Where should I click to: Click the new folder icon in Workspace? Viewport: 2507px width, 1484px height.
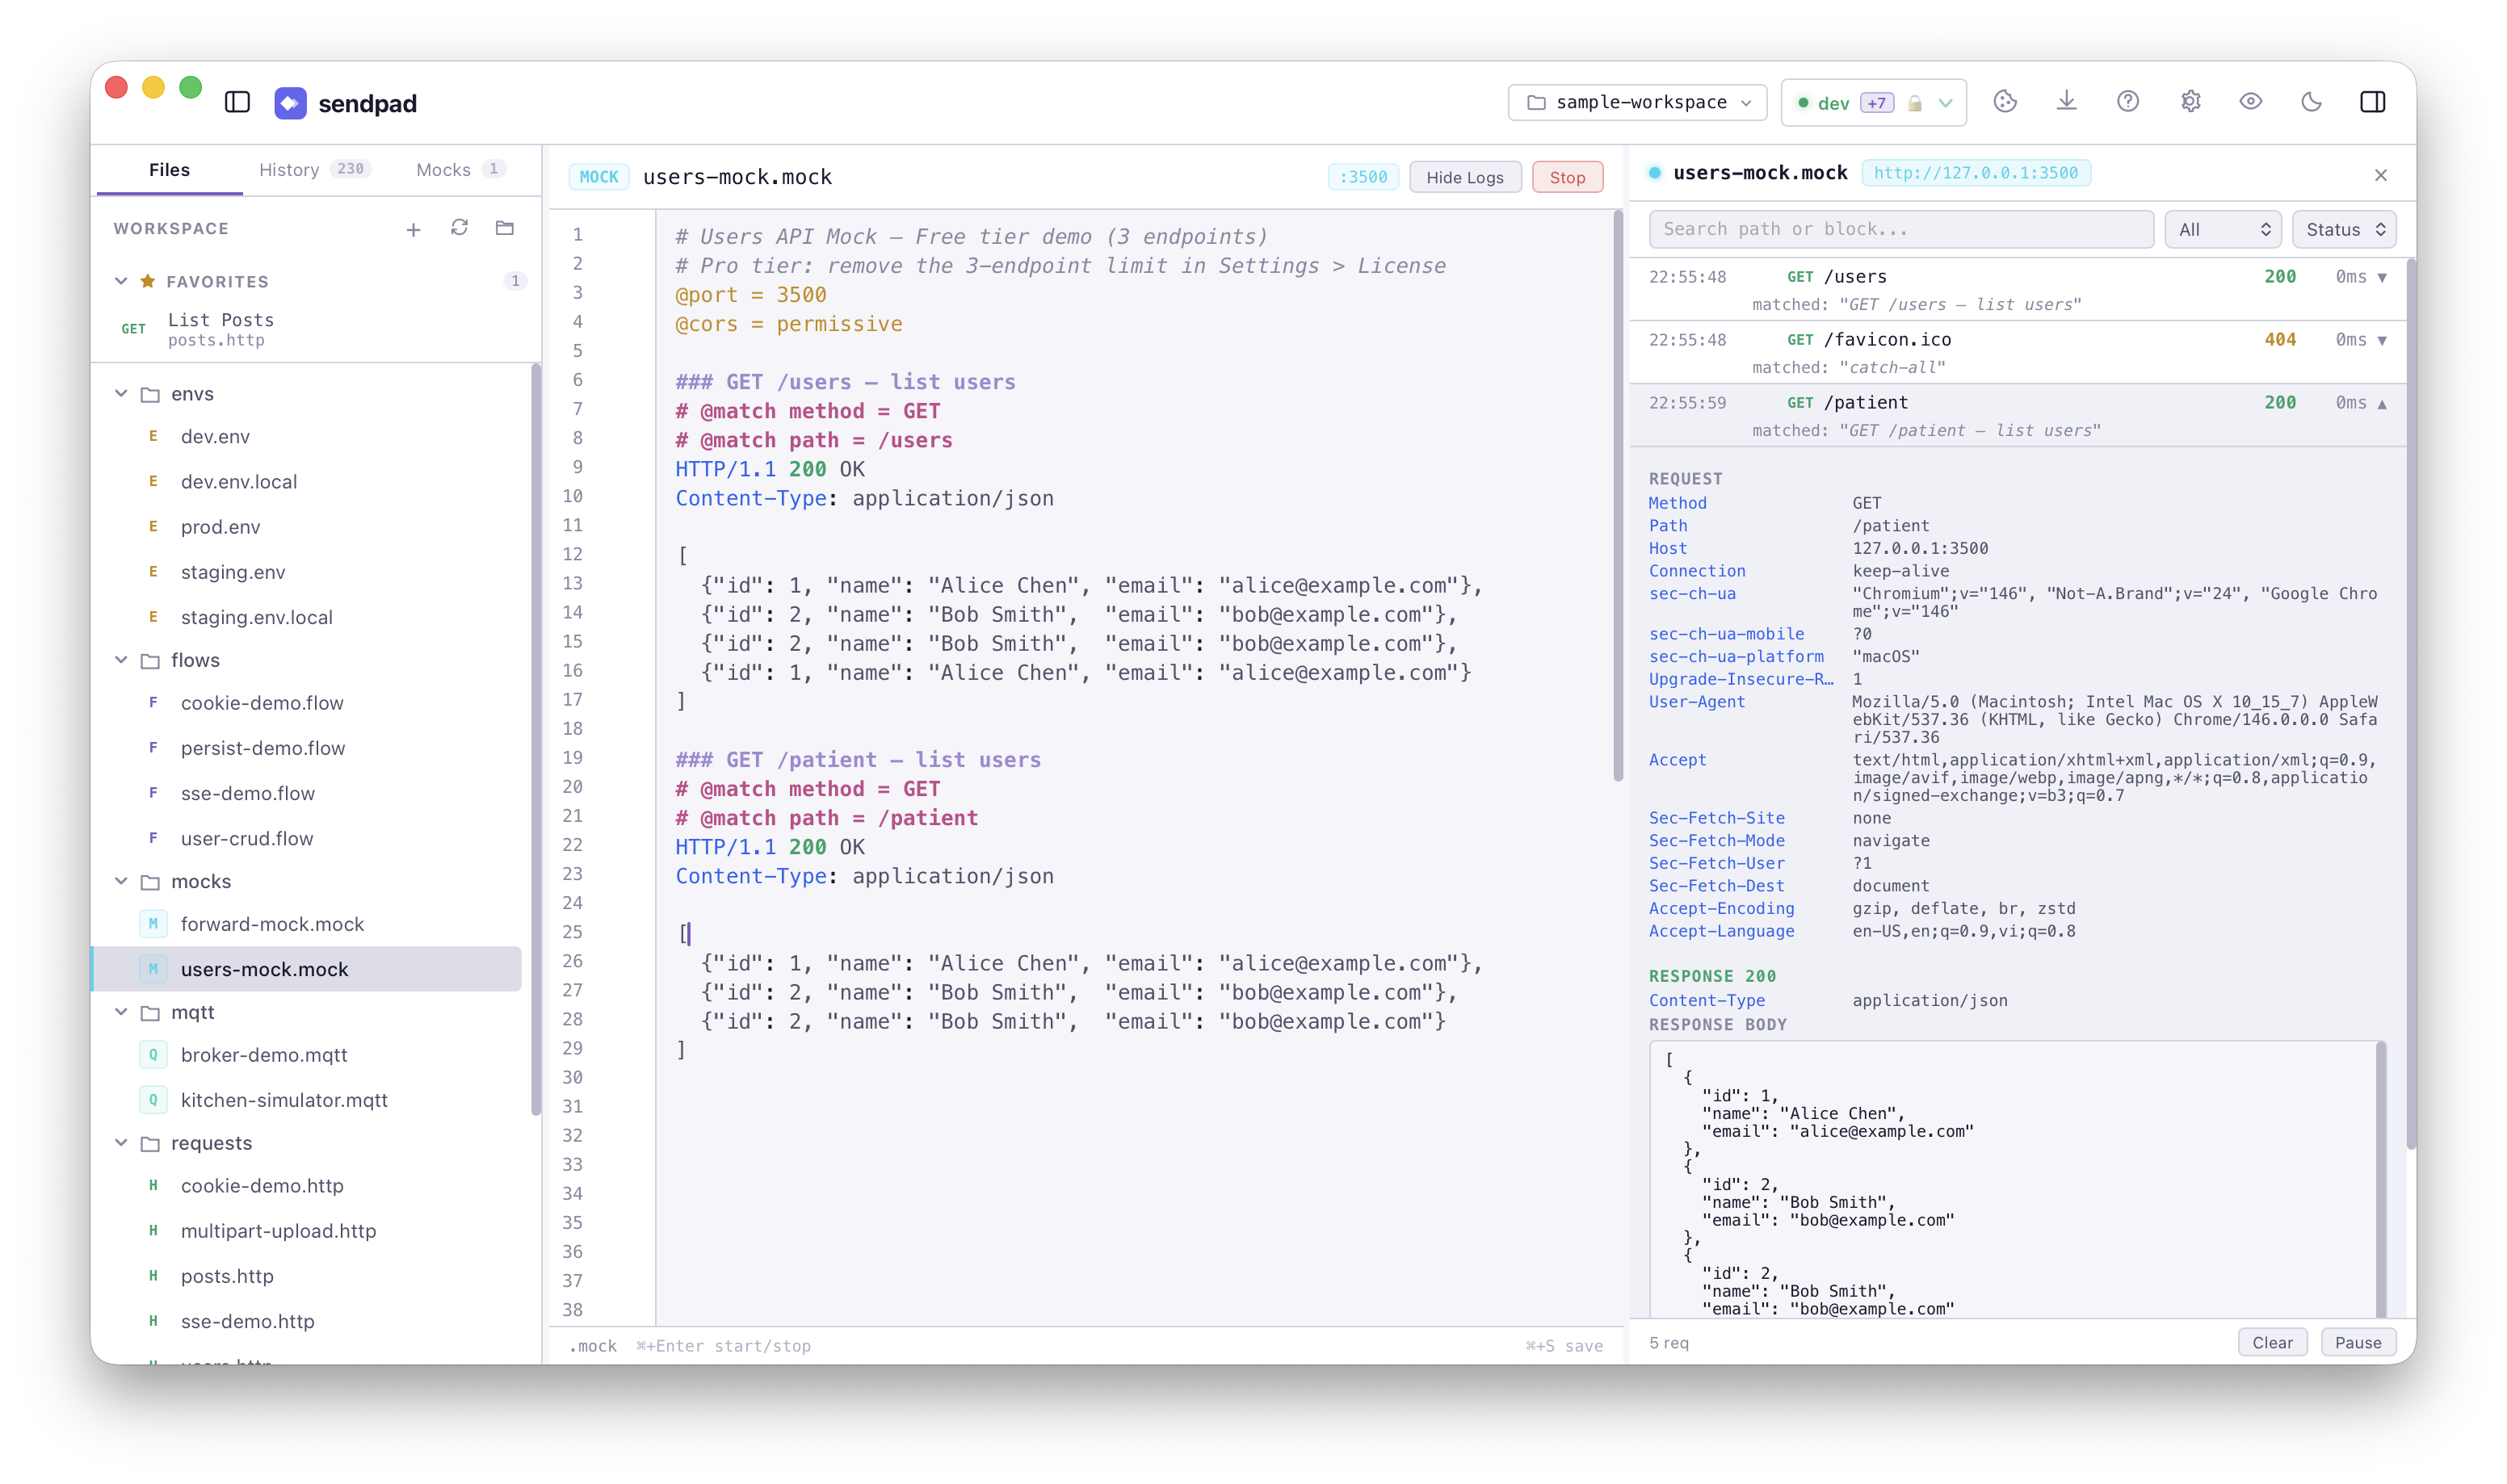[505, 228]
